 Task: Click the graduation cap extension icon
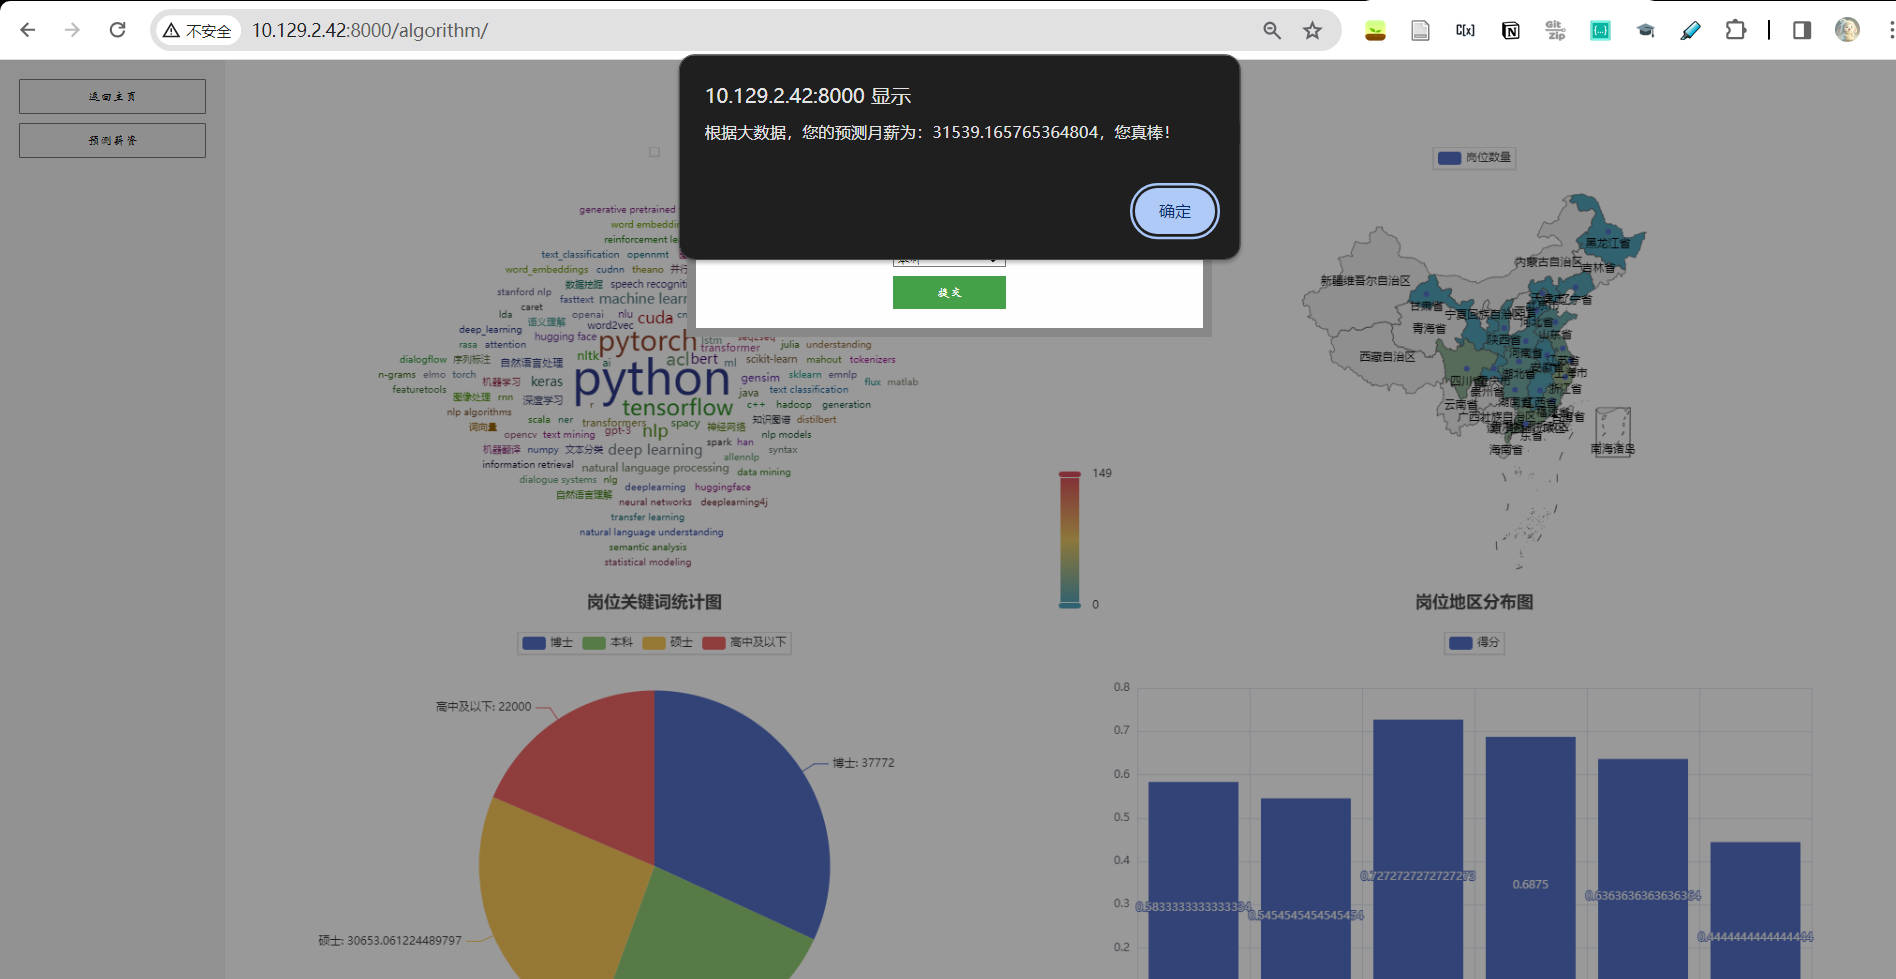tap(1645, 30)
